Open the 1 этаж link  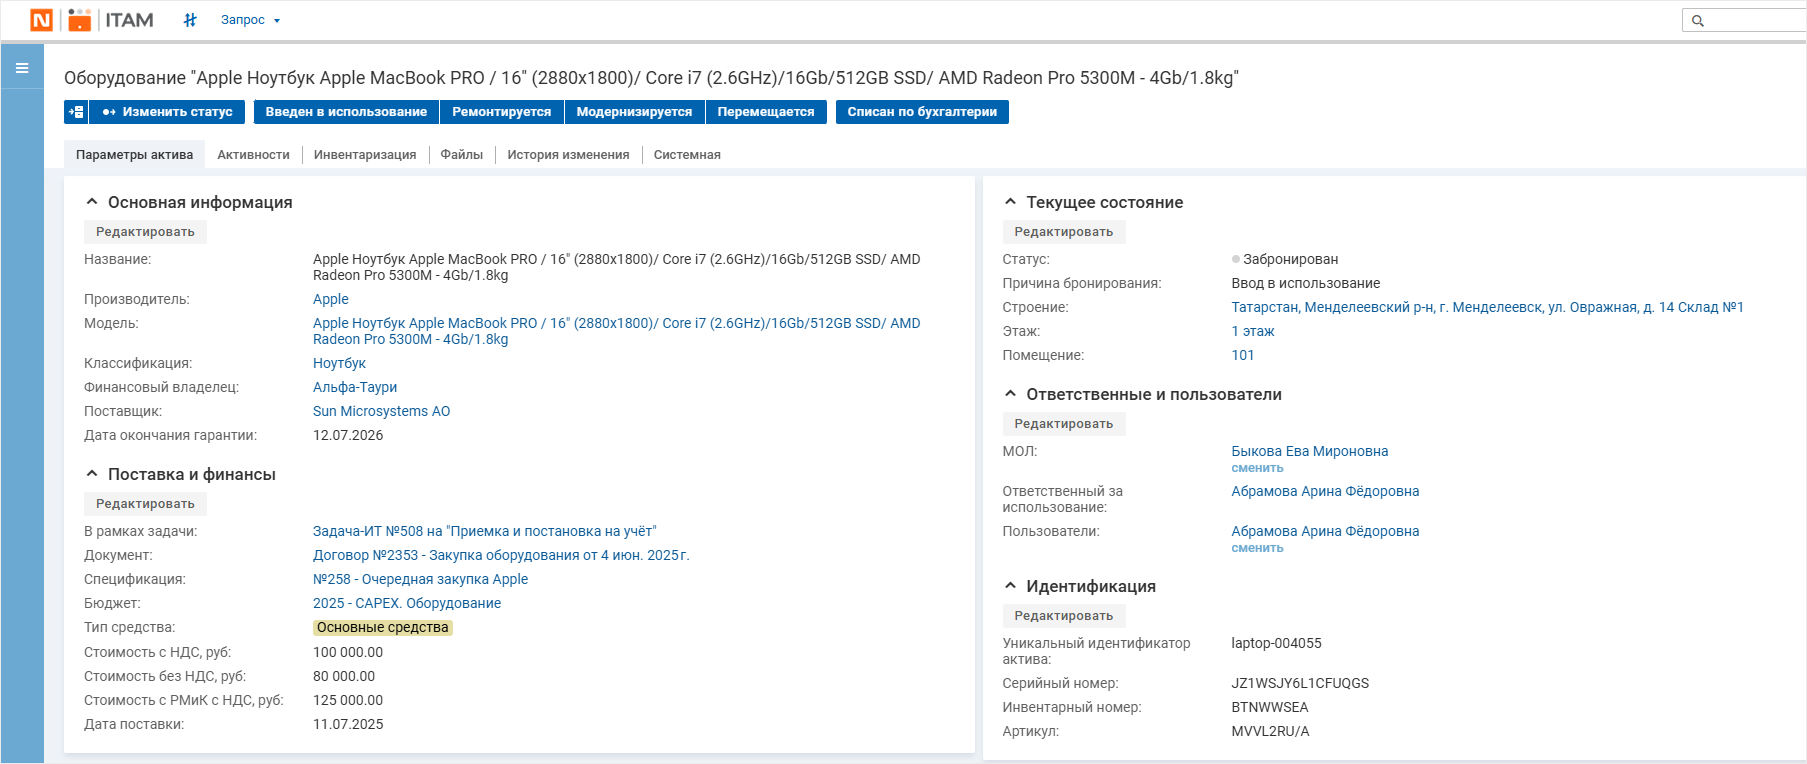(x=1253, y=331)
